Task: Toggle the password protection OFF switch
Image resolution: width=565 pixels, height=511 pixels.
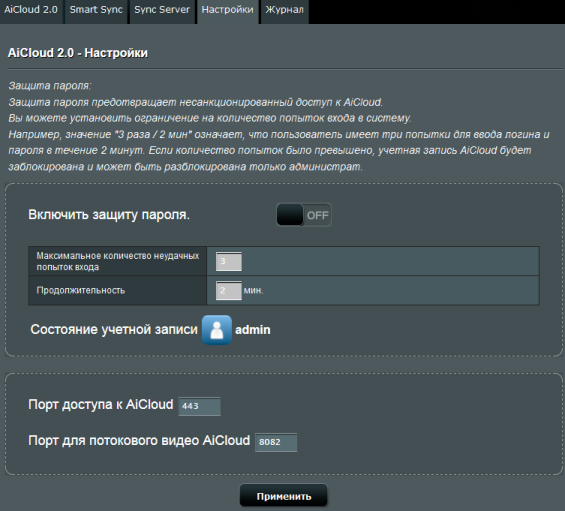Action: tap(303, 215)
